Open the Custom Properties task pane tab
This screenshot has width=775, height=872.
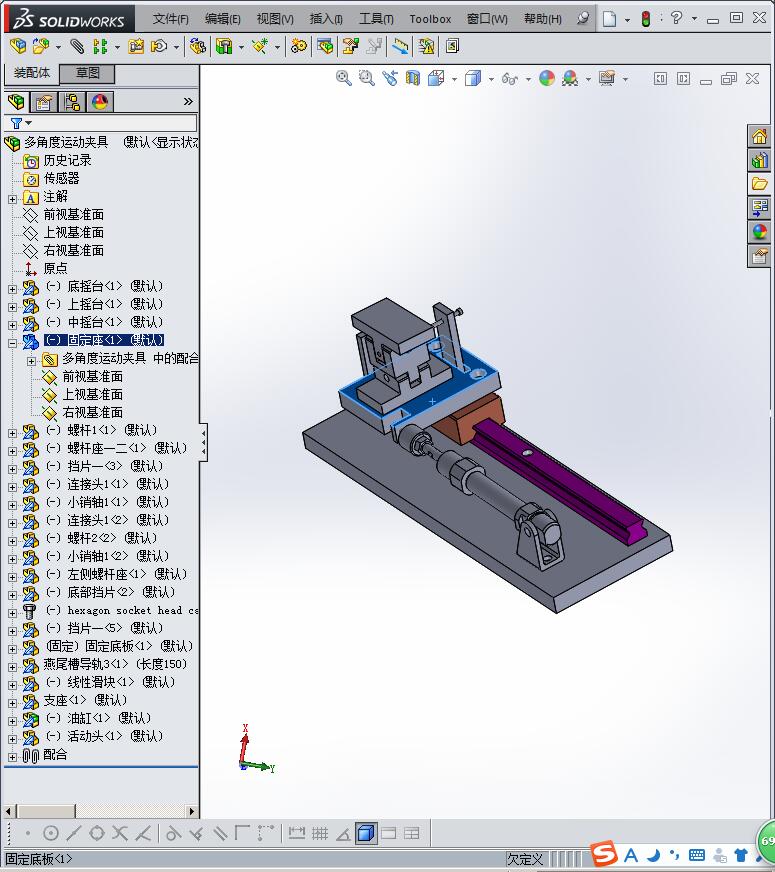click(x=759, y=256)
